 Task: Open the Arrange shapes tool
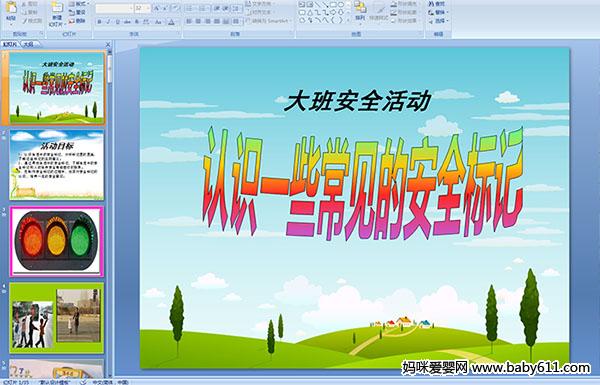click(360, 10)
